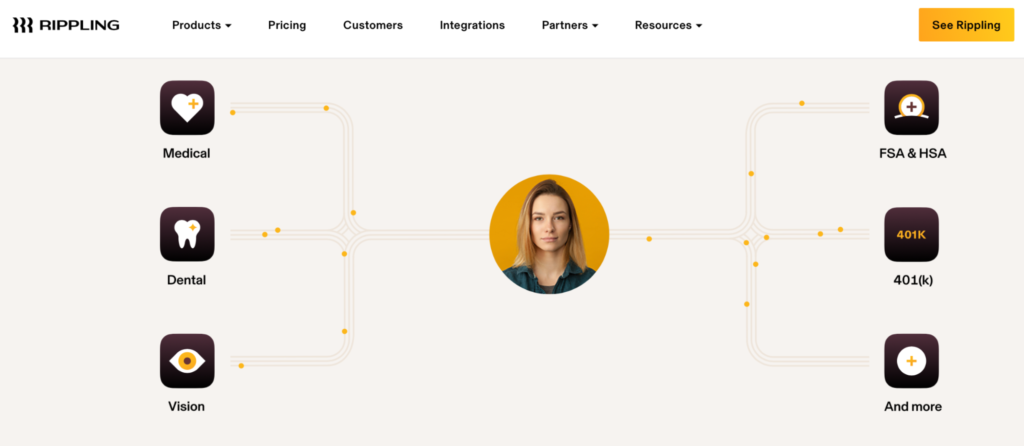Select the 401K icon tile
1024x446 pixels.
912,234
